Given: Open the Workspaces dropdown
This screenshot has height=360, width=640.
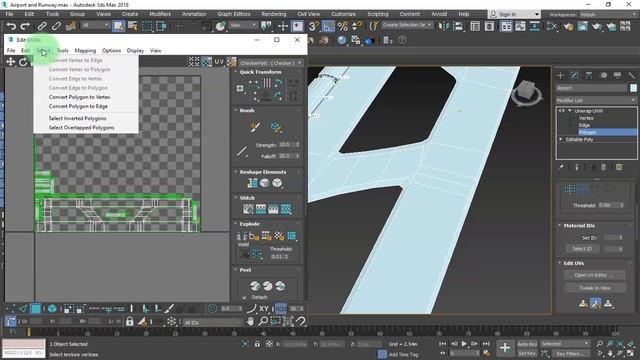Looking at the screenshot, I should tap(607, 14).
